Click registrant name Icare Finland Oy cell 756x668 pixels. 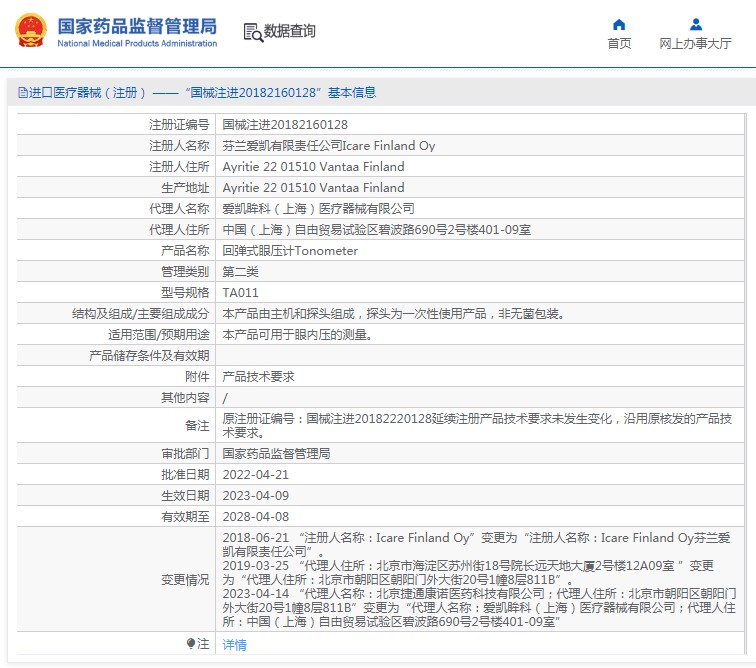click(329, 146)
